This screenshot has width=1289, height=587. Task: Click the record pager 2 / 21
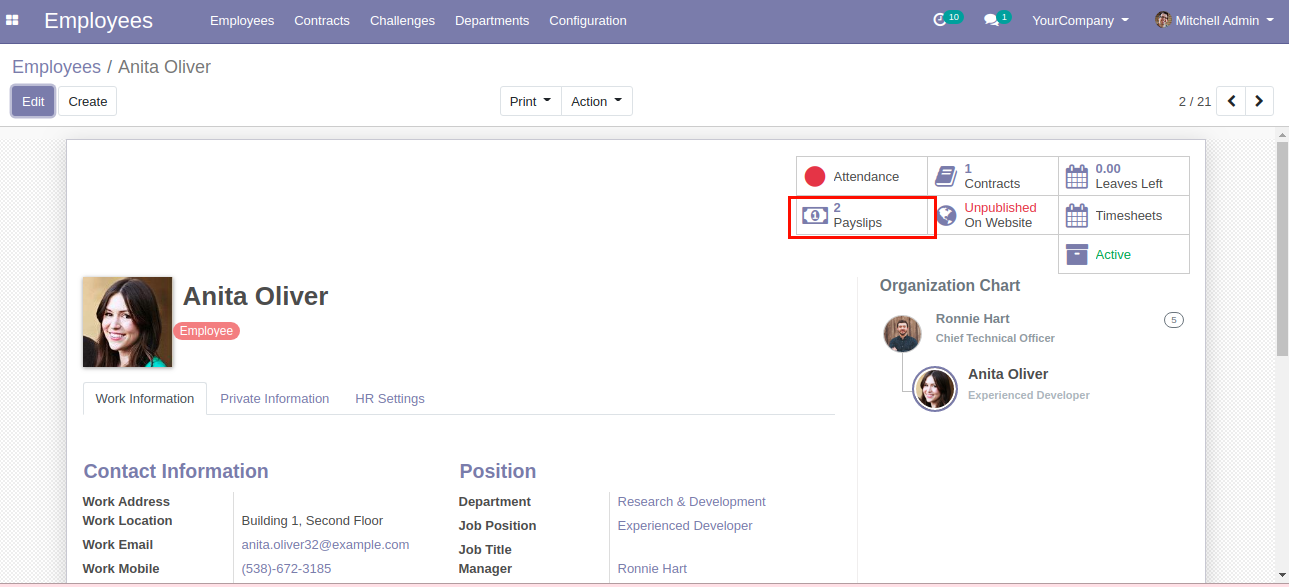point(1195,101)
